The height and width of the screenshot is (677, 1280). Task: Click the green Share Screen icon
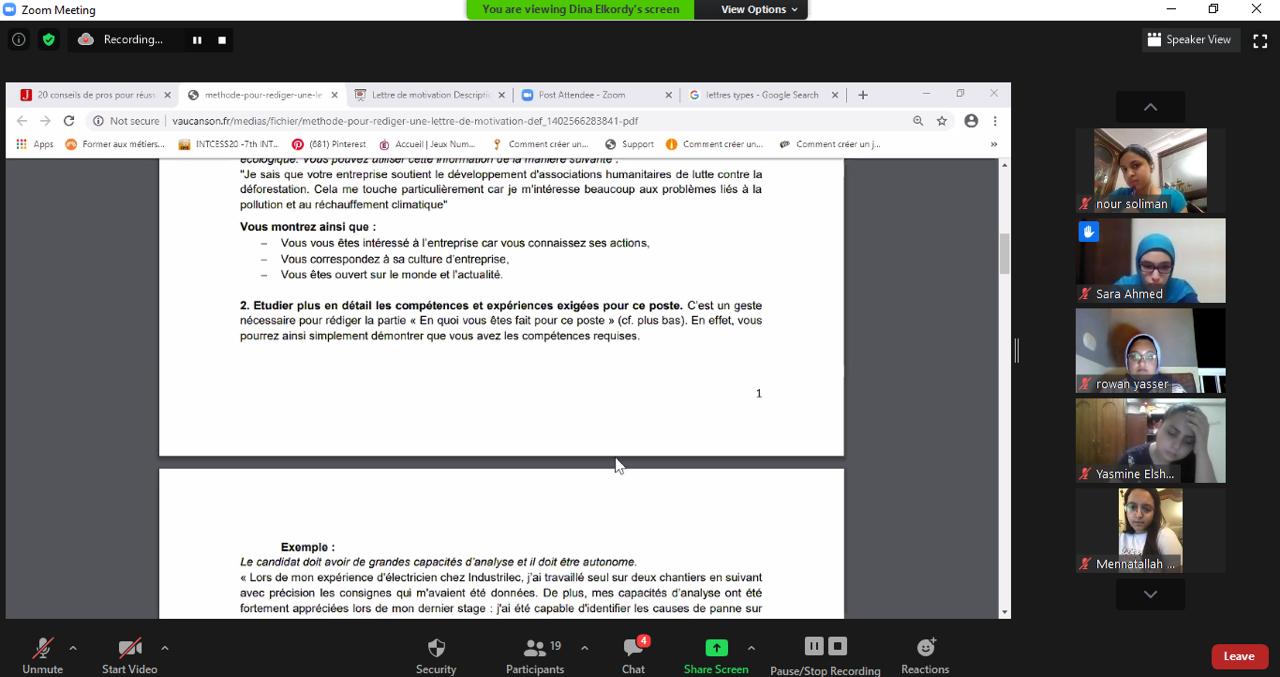716,648
